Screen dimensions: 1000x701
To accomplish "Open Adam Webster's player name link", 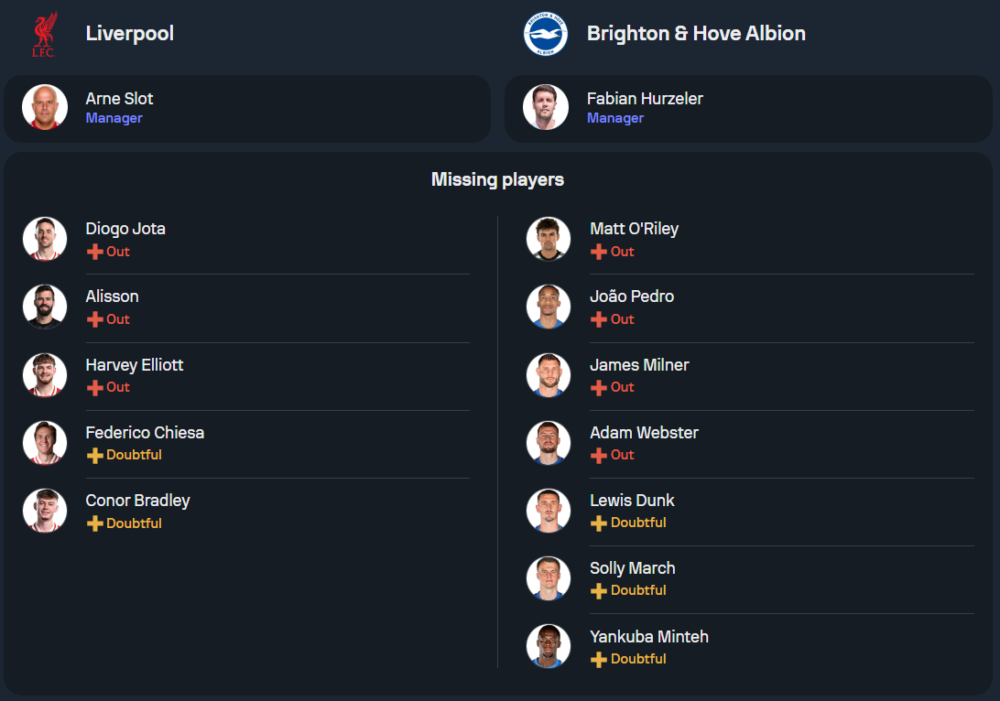I will [644, 433].
